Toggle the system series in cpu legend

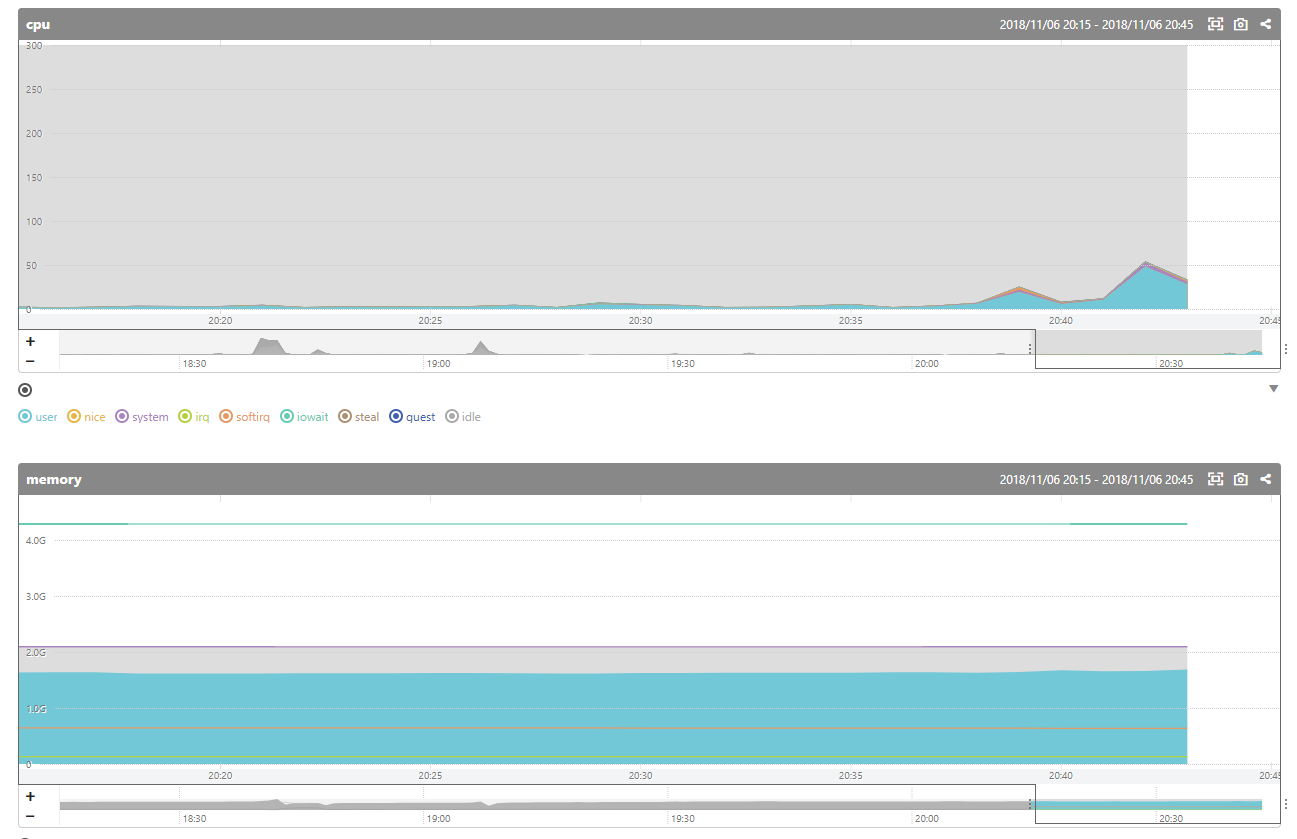coord(142,417)
